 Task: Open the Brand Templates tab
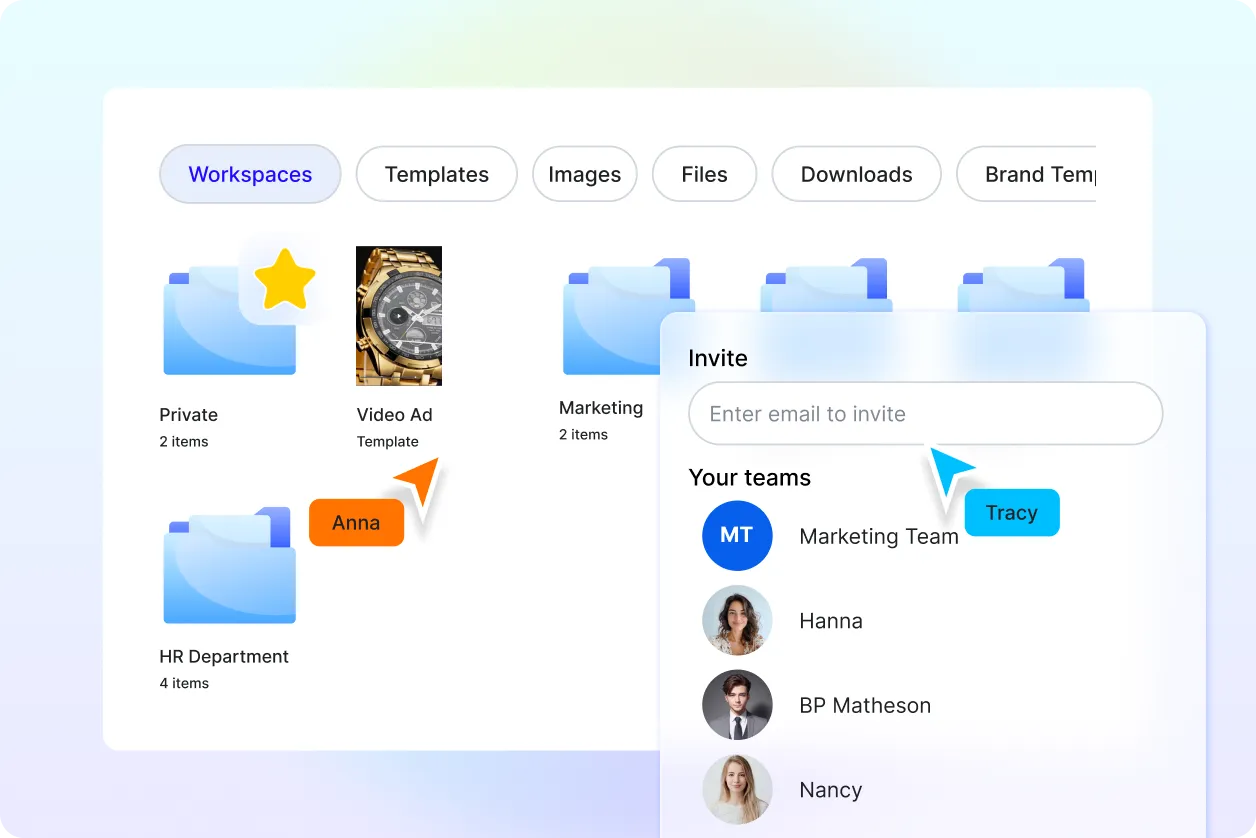coord(1027,174)
